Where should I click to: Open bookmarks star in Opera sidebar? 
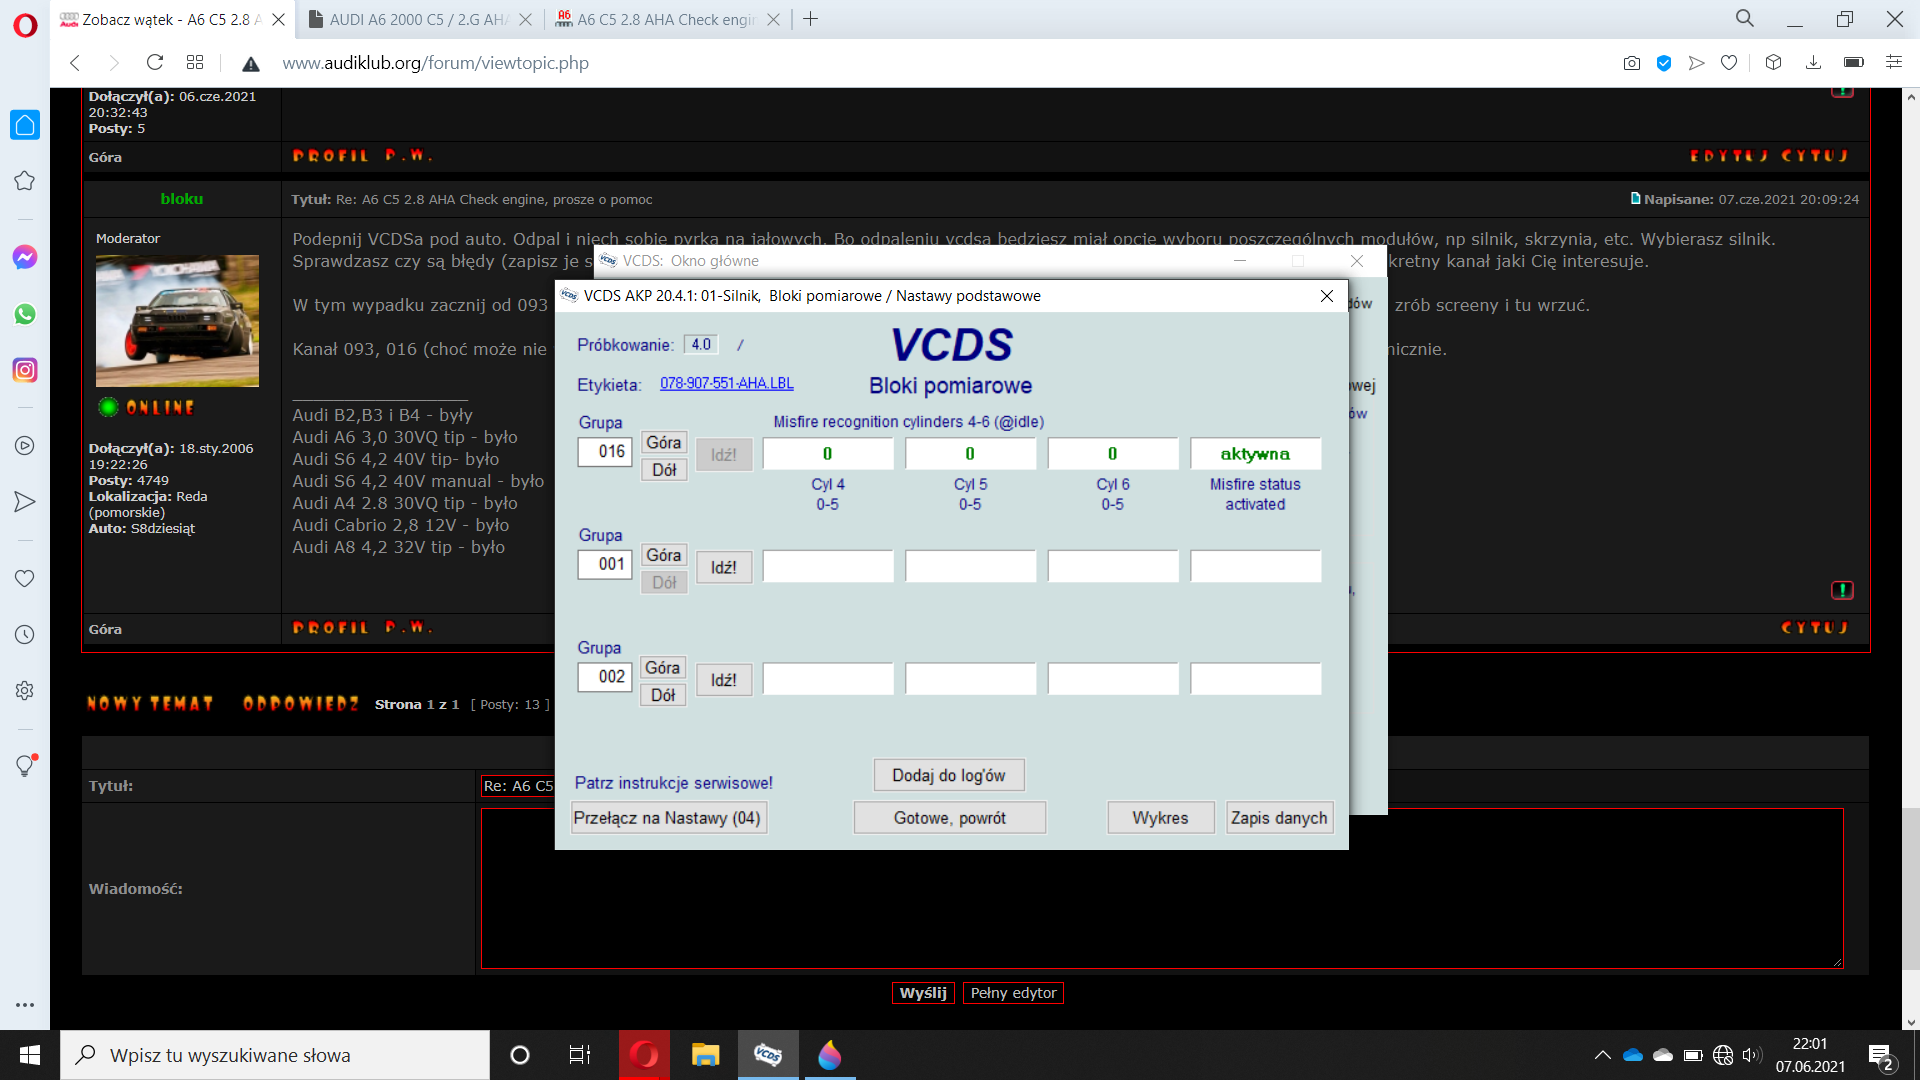coord(25,181)
